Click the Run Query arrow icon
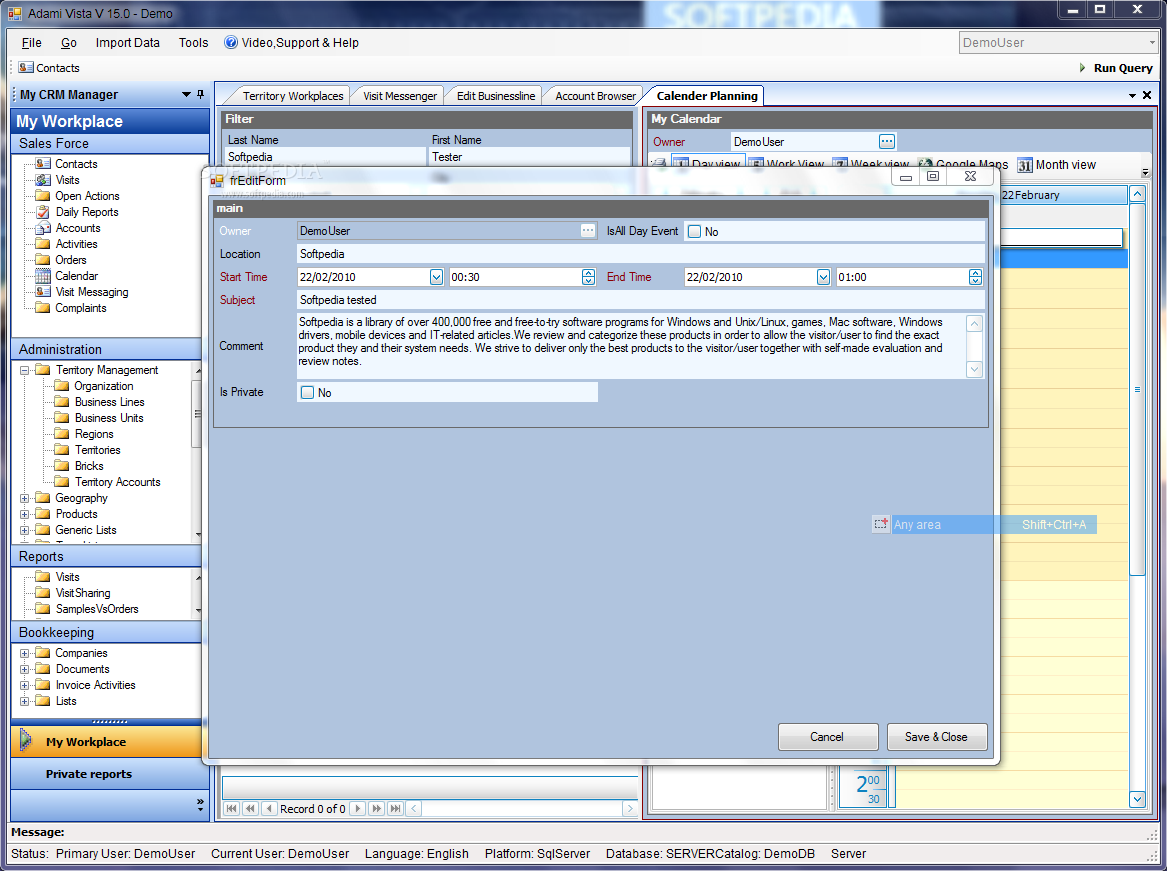 (1083, 68)
